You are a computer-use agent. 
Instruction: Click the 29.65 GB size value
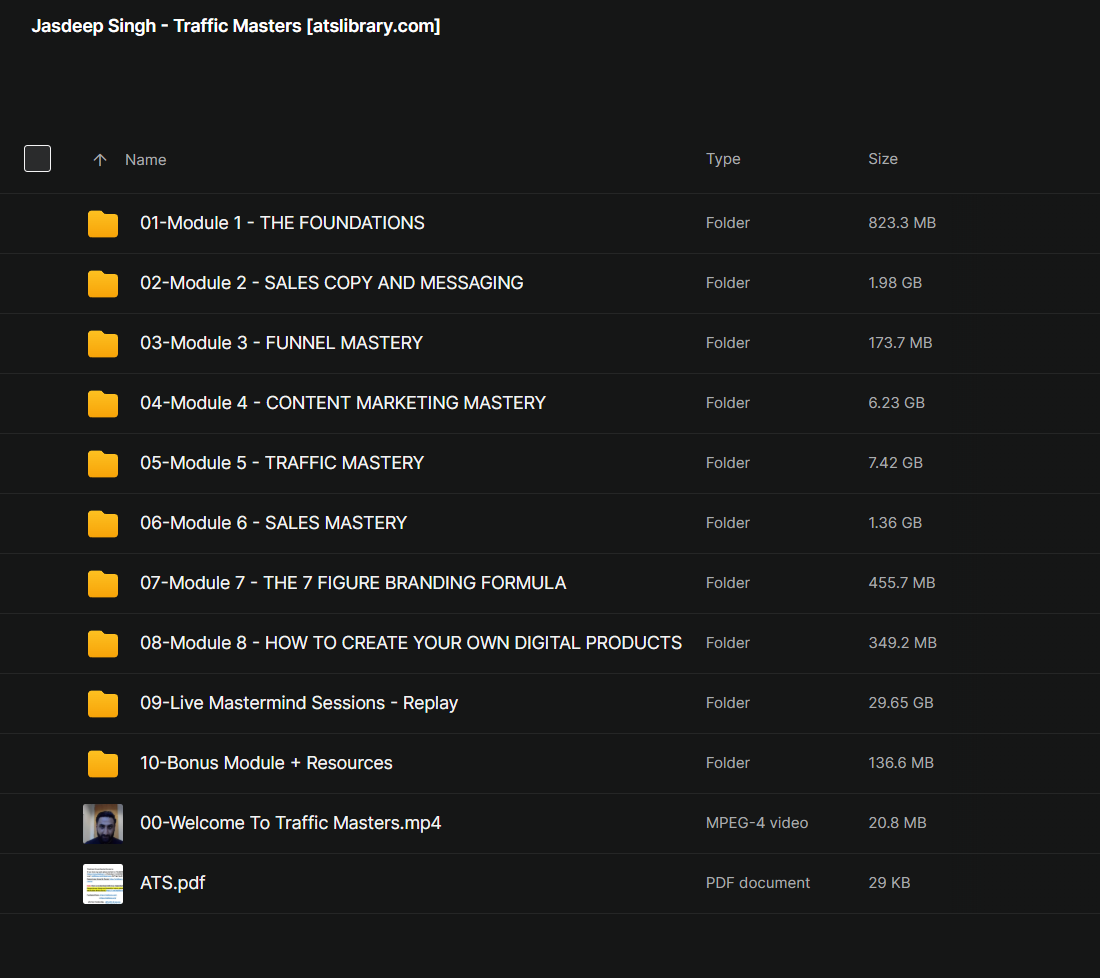point(901,703)
